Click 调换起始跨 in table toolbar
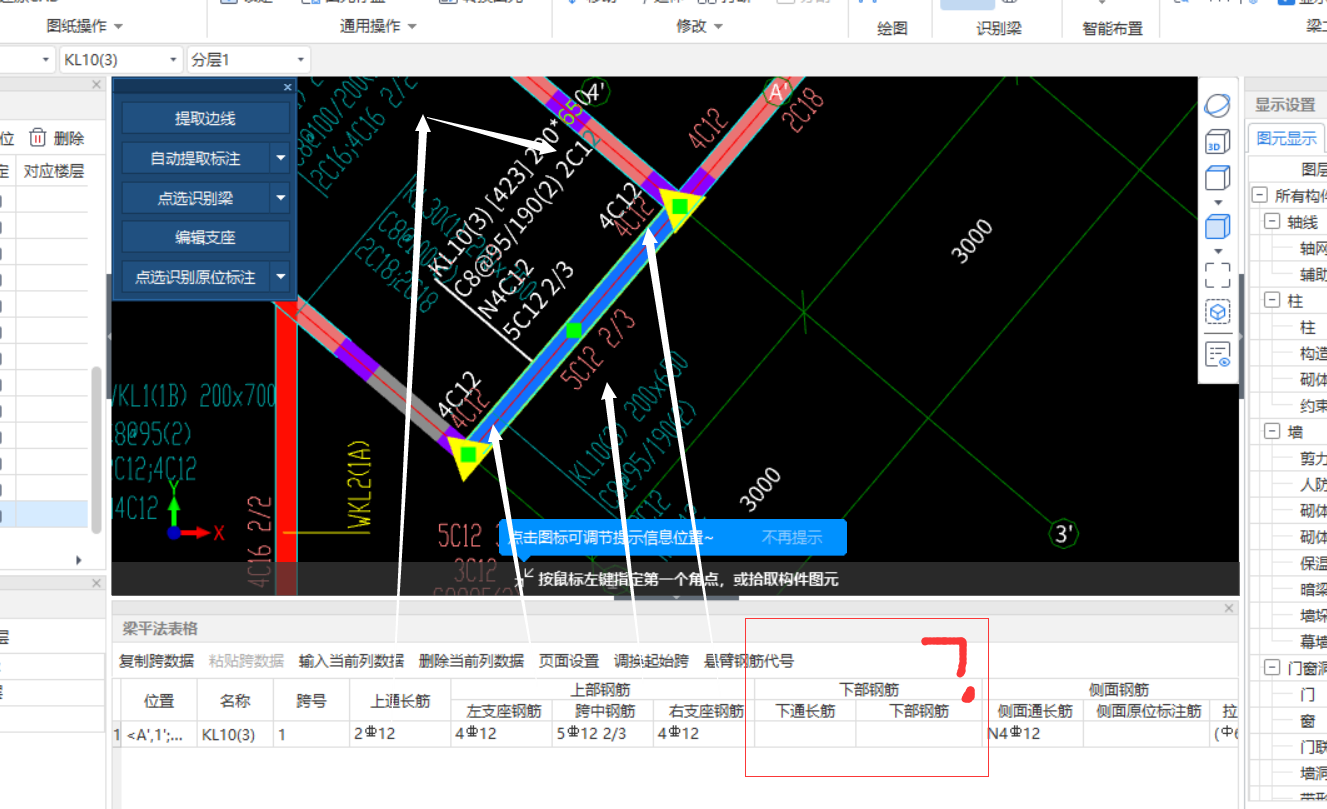This screenshot has width=1327, height=809. coord(651,661)
